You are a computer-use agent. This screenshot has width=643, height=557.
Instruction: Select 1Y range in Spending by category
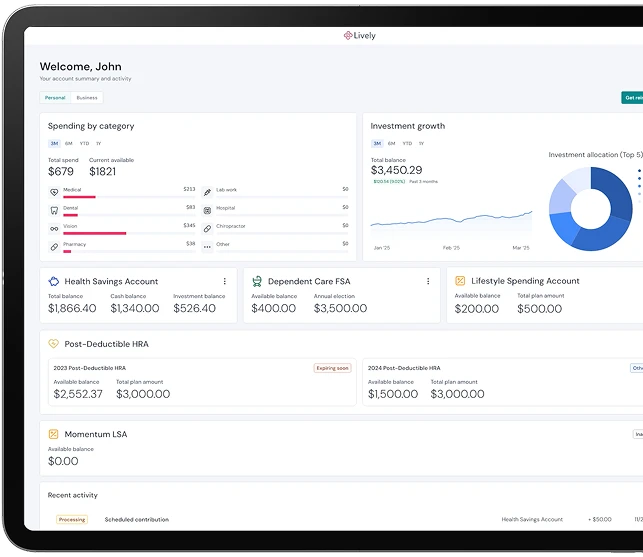click(x=98, y=144)
